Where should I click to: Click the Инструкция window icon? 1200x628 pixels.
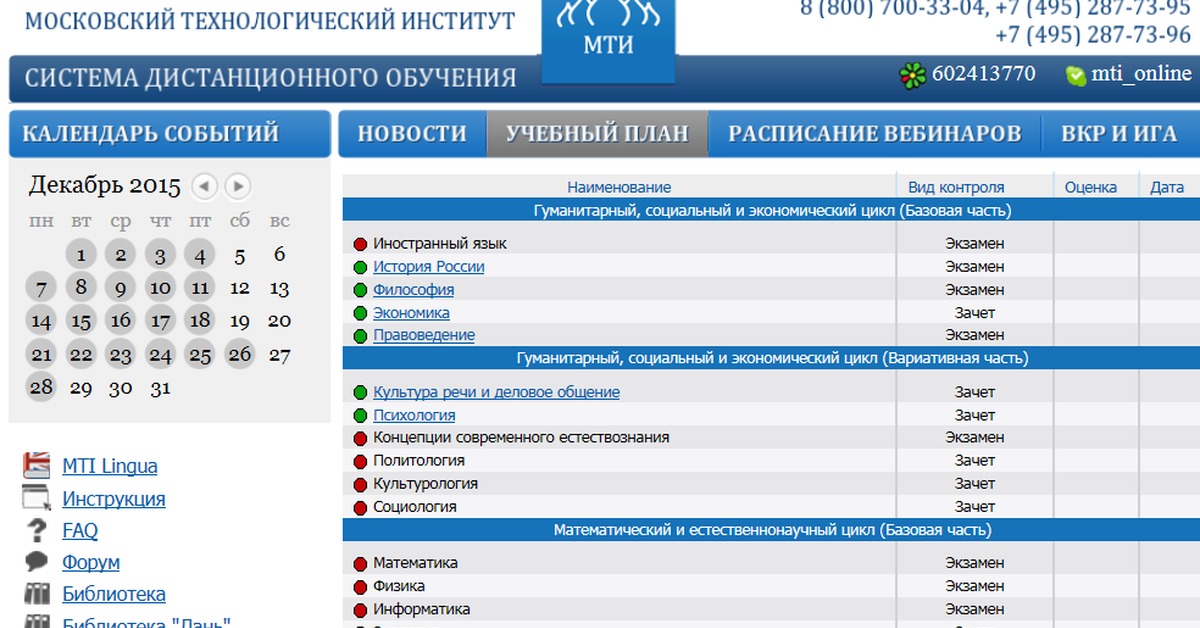[37, 497]
